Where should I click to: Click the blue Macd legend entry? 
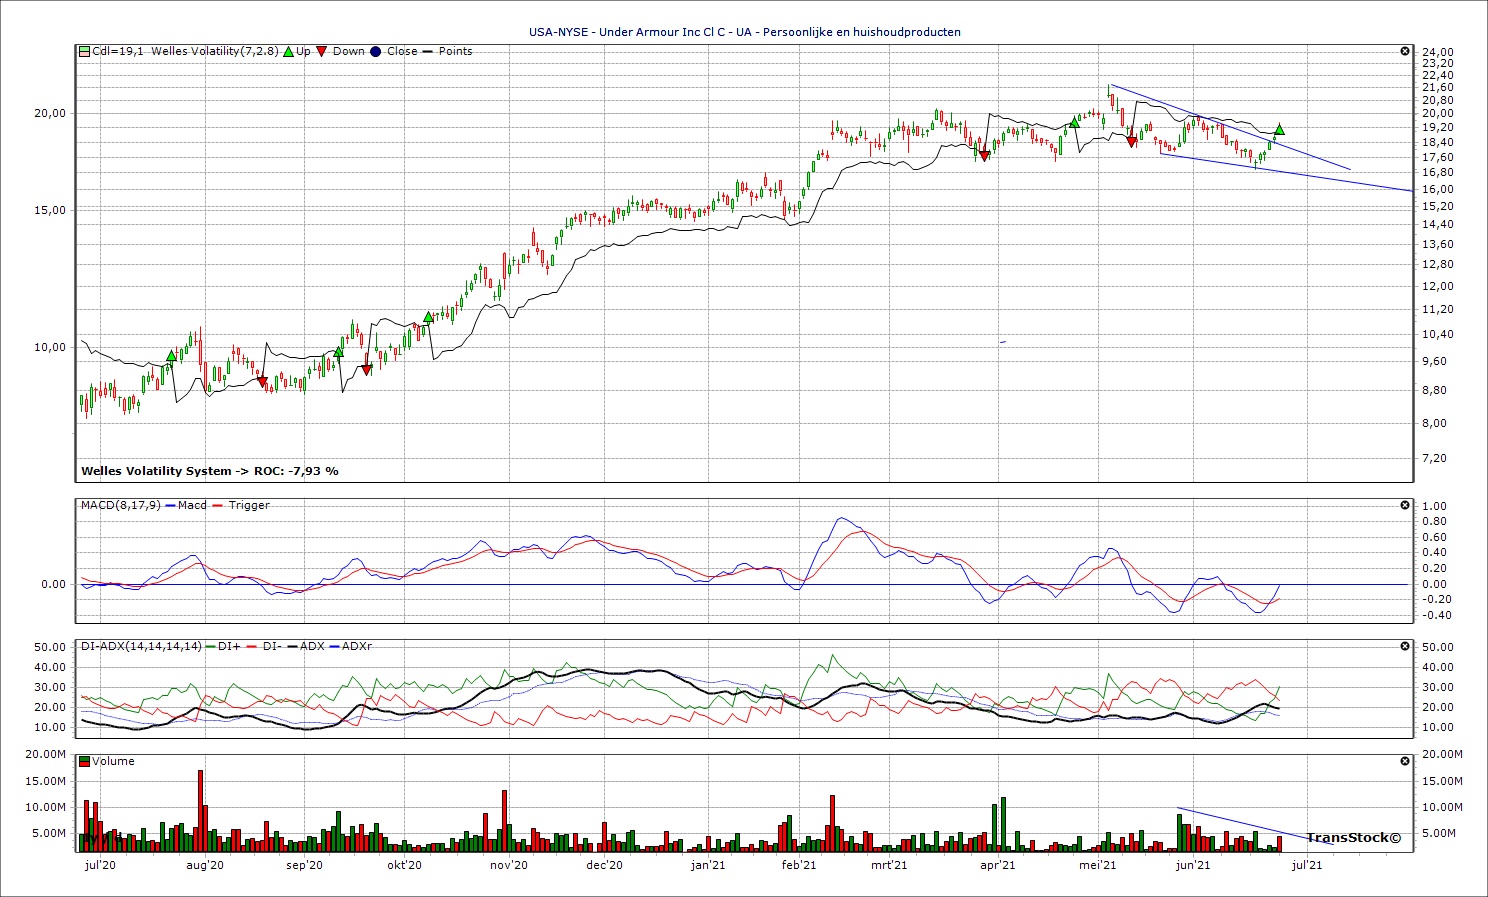point(185,505)
